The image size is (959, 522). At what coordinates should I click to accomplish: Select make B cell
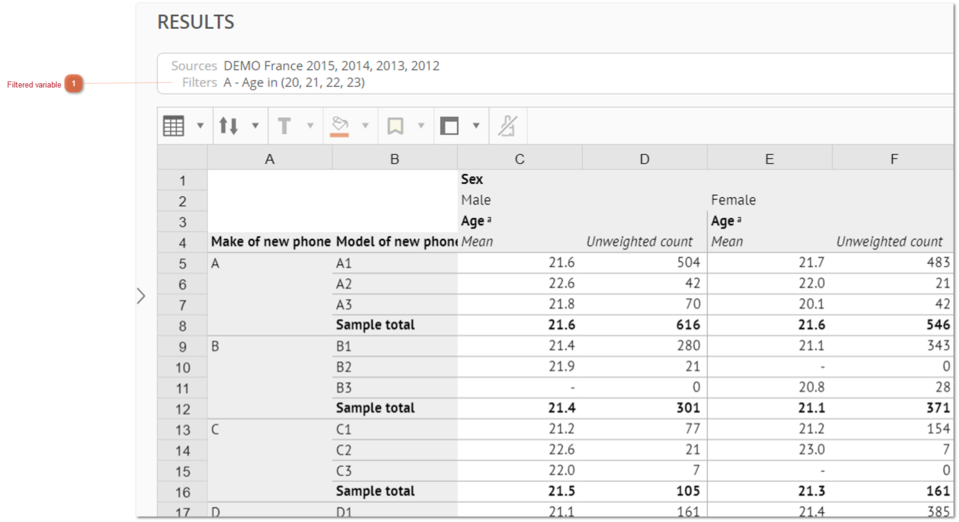point(270,378)
